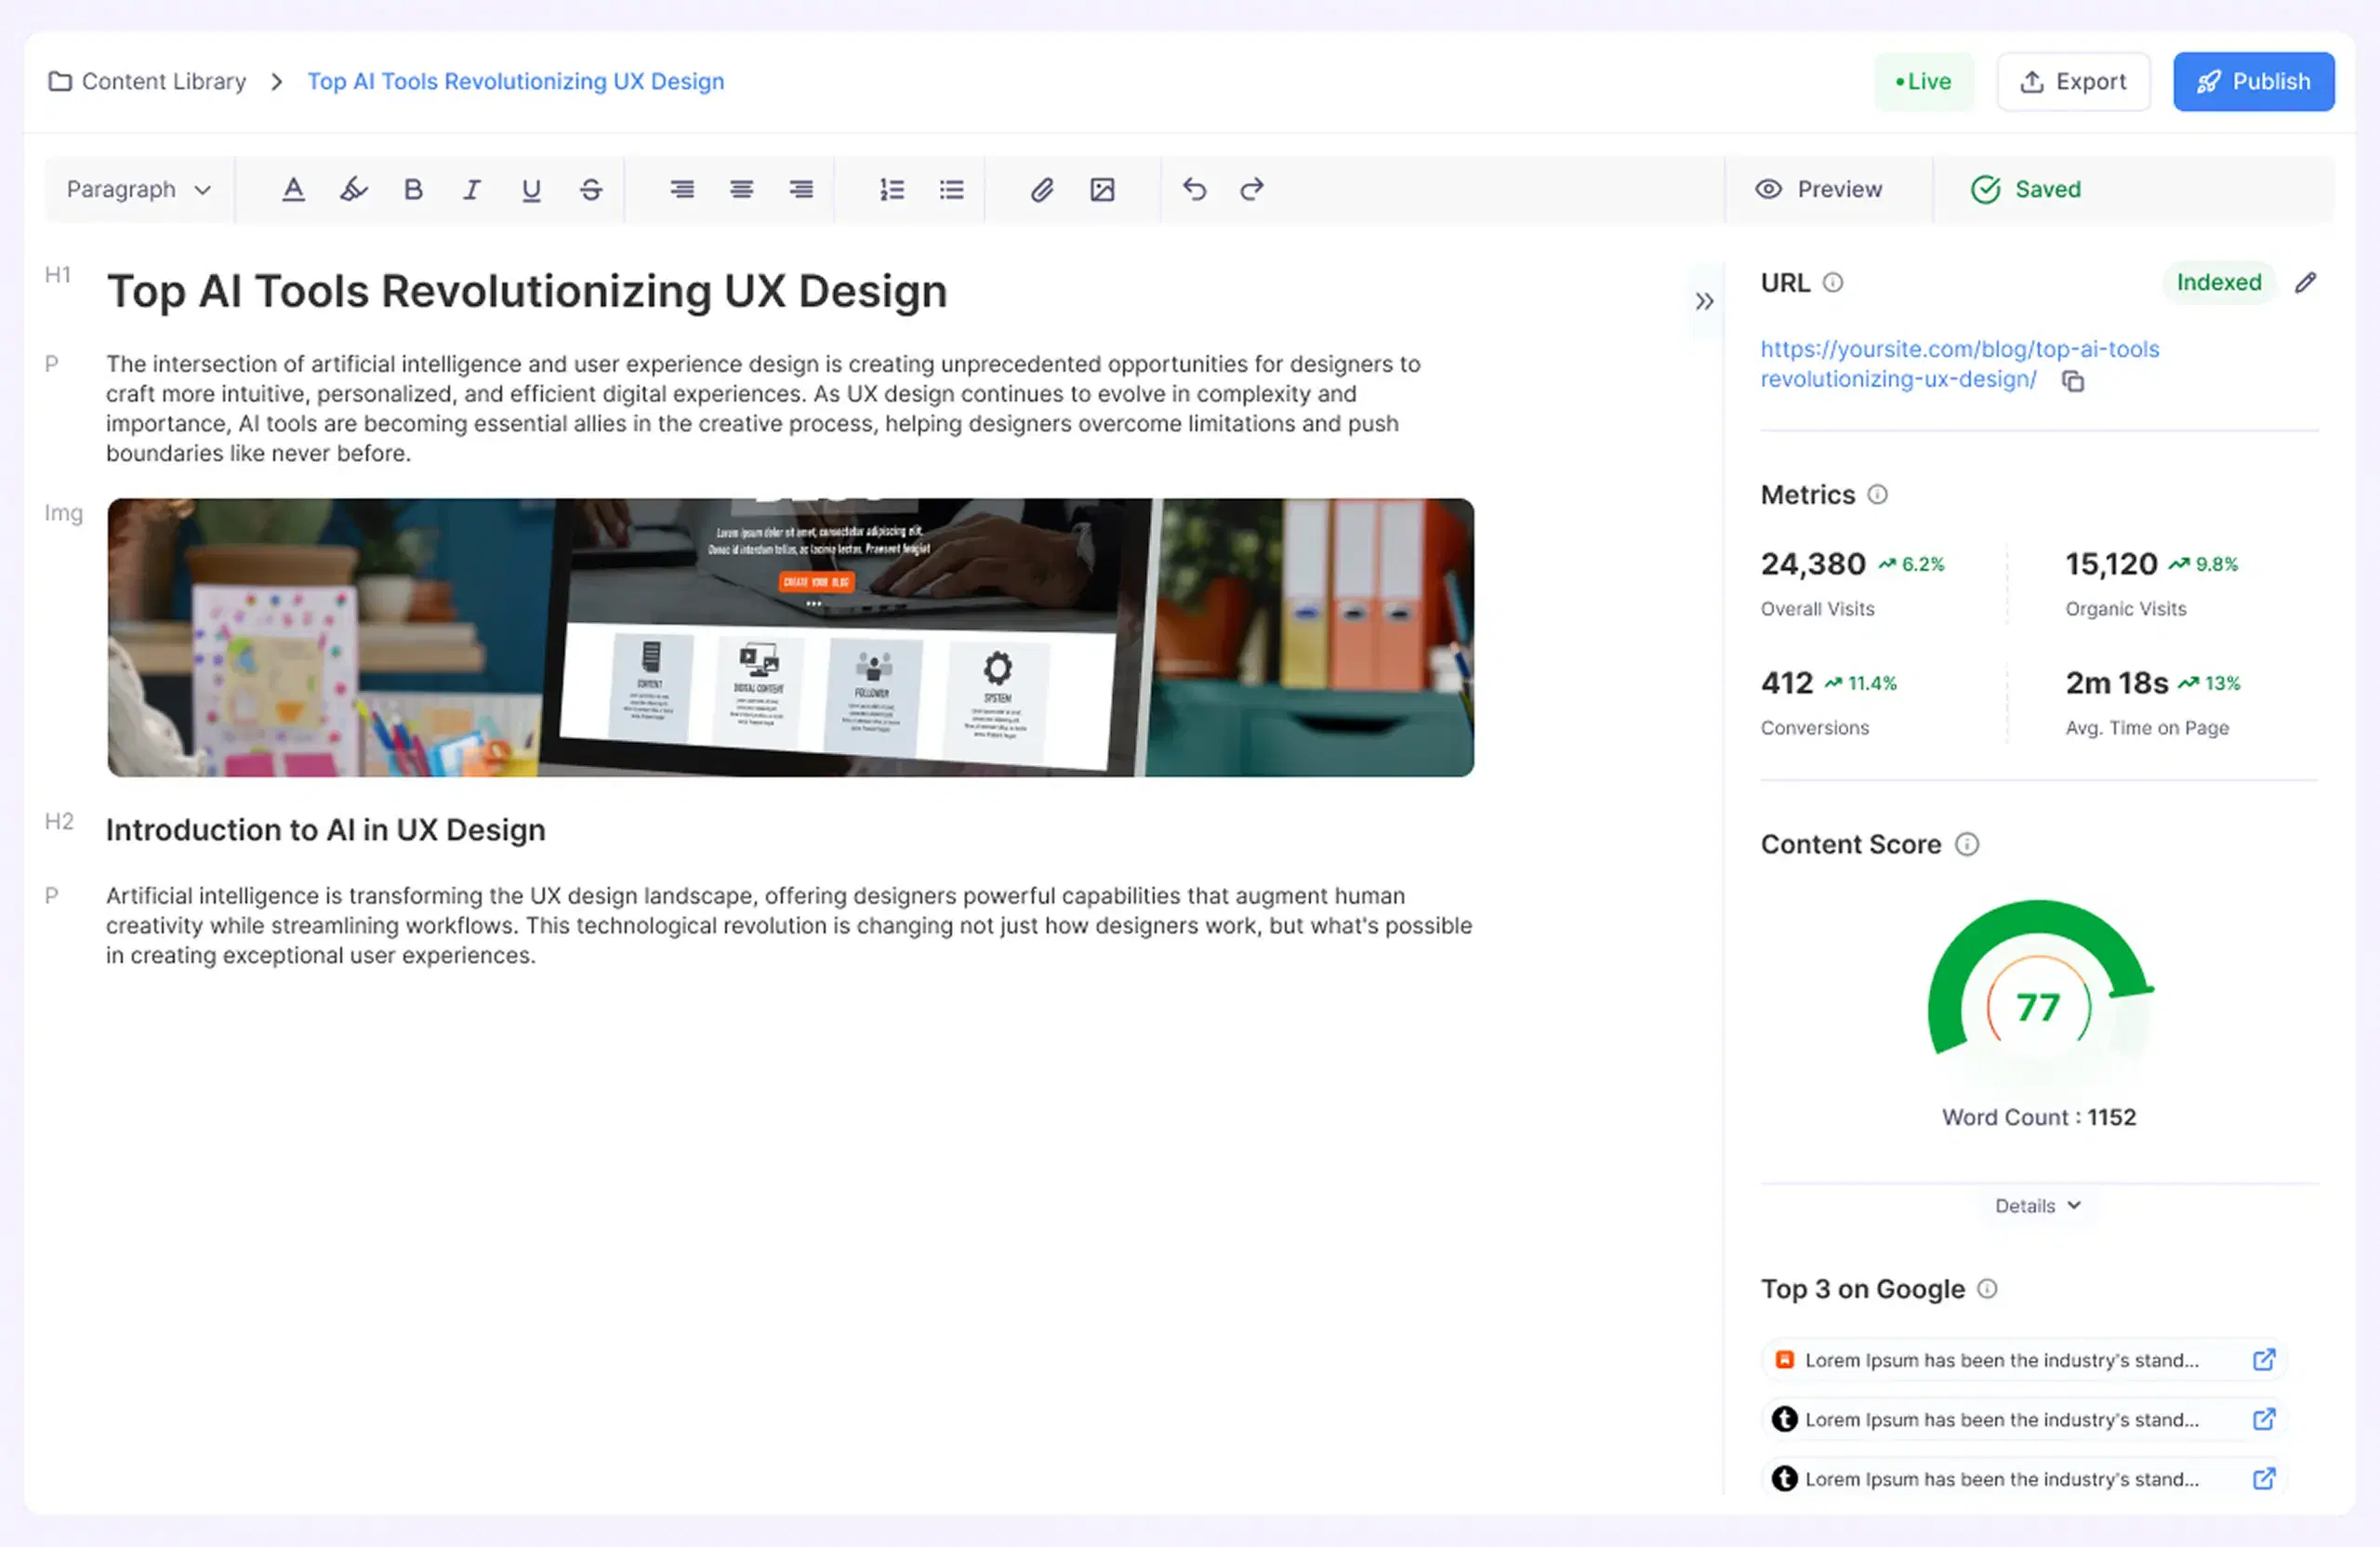Click the Export button

click(x=2073, y=81)
